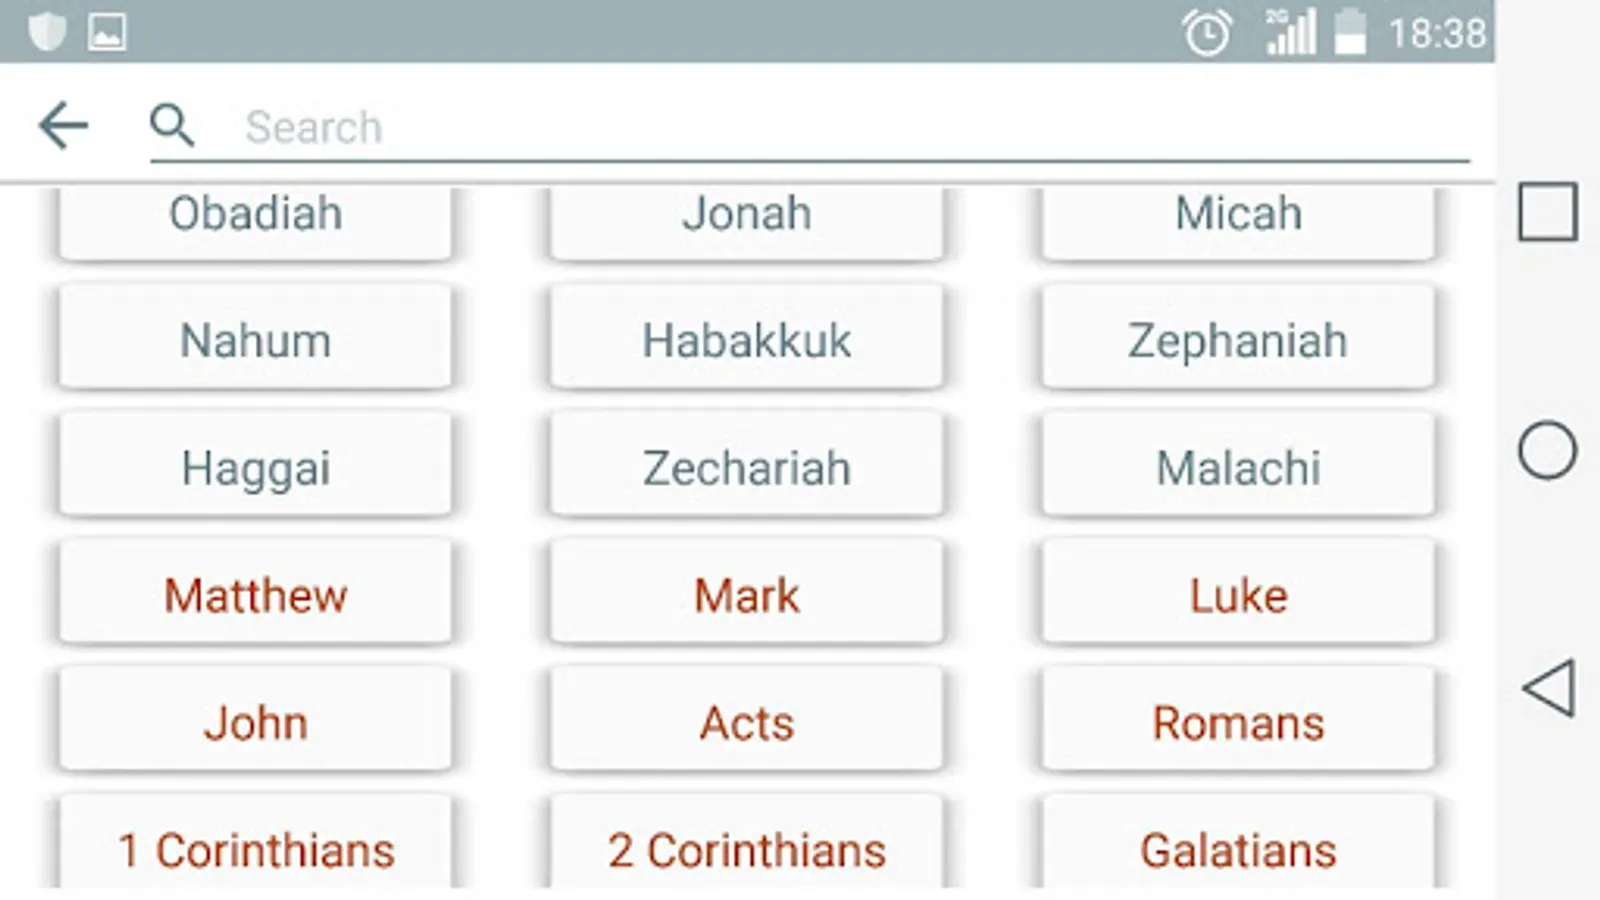Select the book of Luke
The width and height of the screenshot is (1600, 900).
click(1238, 594)
